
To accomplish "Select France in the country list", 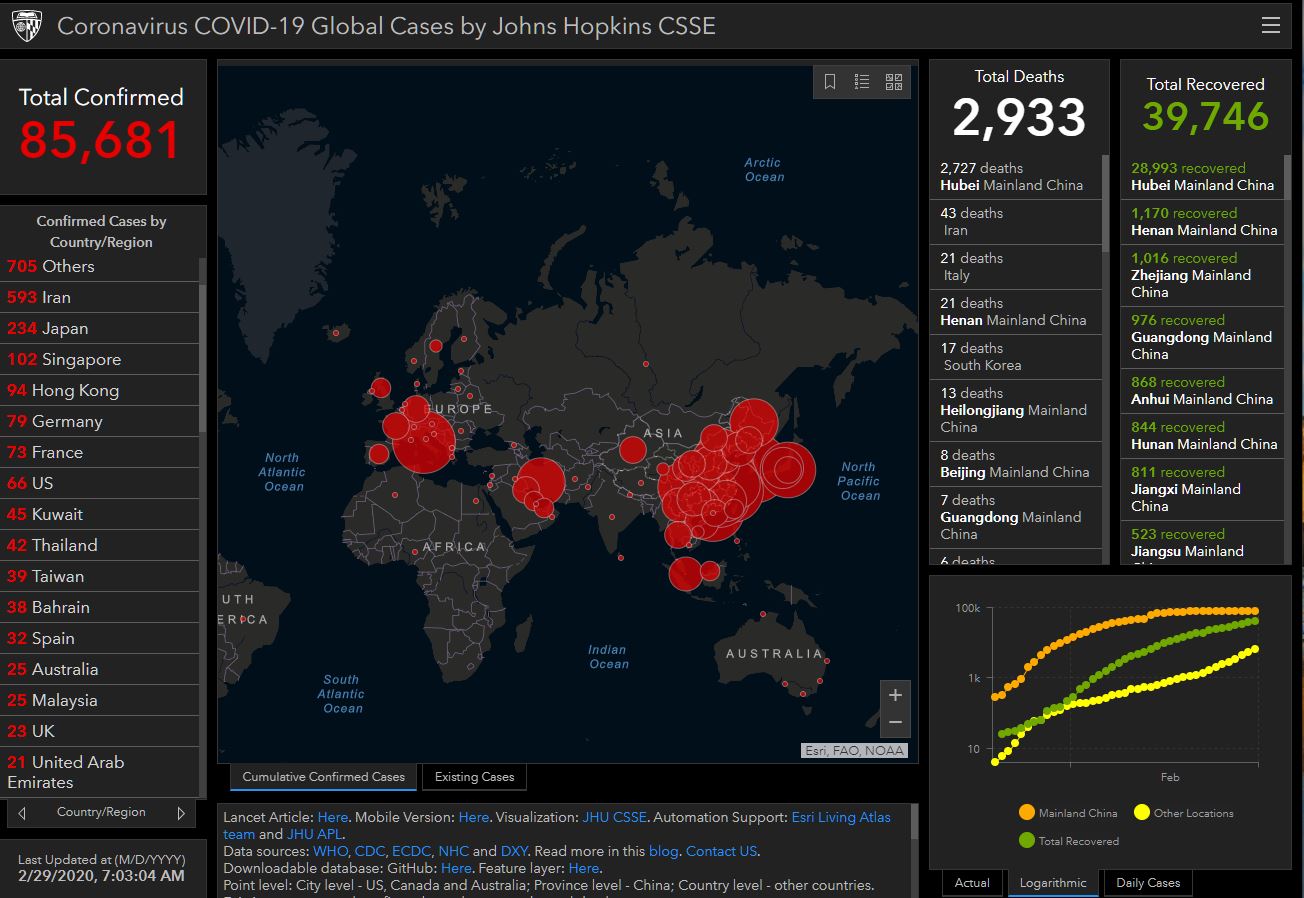I will 100,452.
